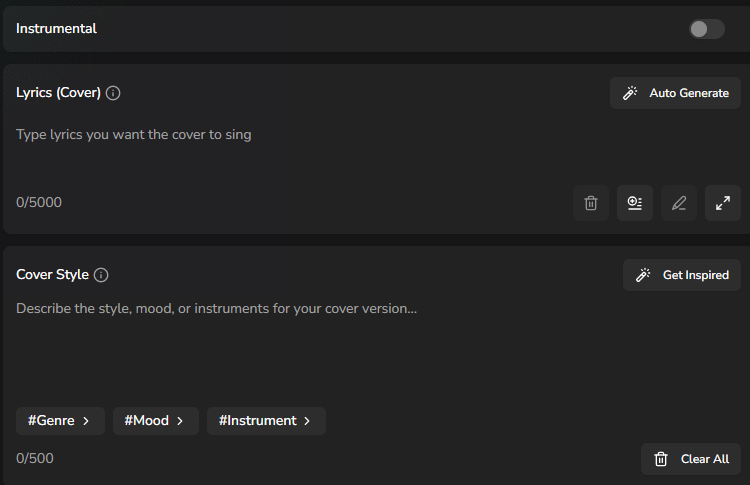Click the pencil edit icon under lyrics
Screen dimensions: 750x485
click(679, 203)
